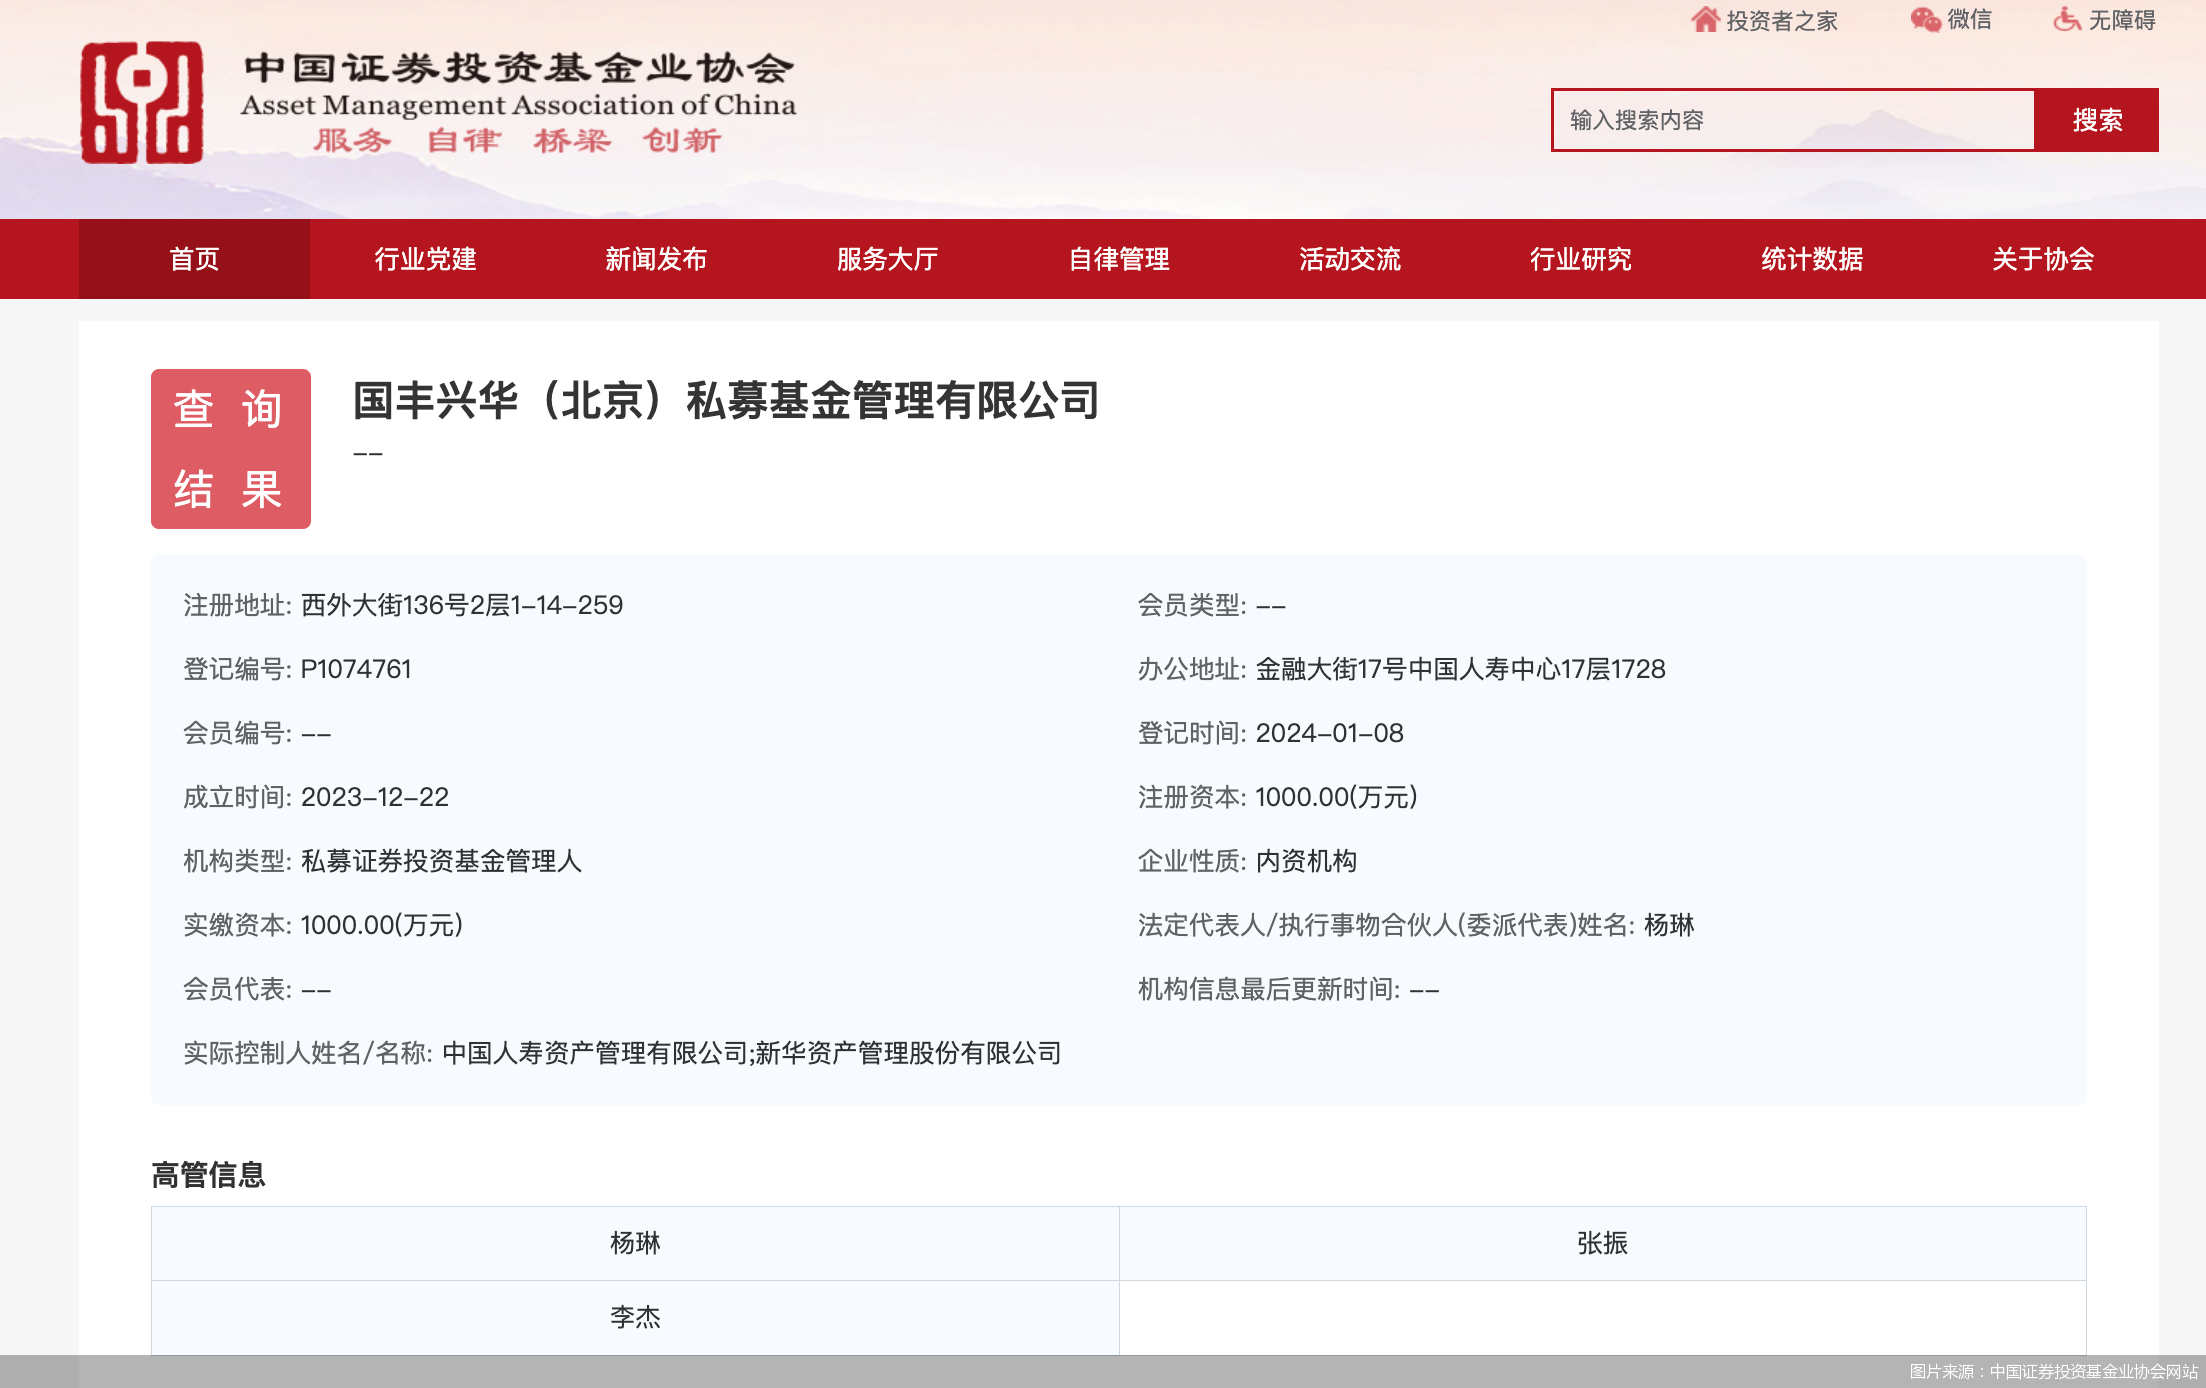Screen dimensions: 2206x1388
Task: Click the 查询结果 red badge
Action: (231, 449)
